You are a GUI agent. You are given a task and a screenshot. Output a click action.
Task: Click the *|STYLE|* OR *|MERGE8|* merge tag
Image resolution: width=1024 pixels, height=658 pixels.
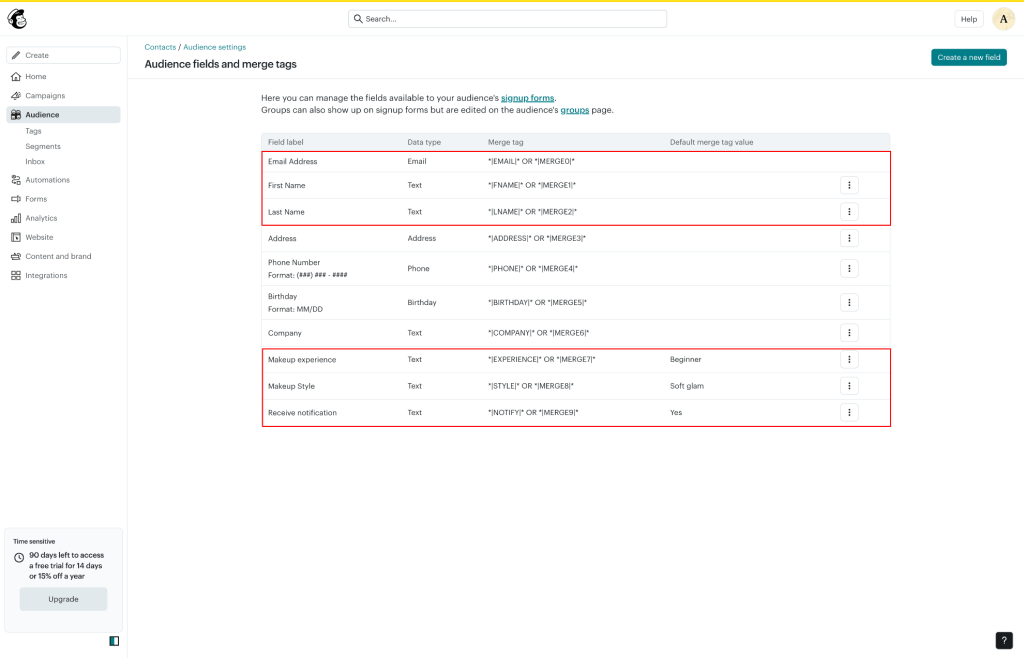pyautogui.click(x=531, y=386)
